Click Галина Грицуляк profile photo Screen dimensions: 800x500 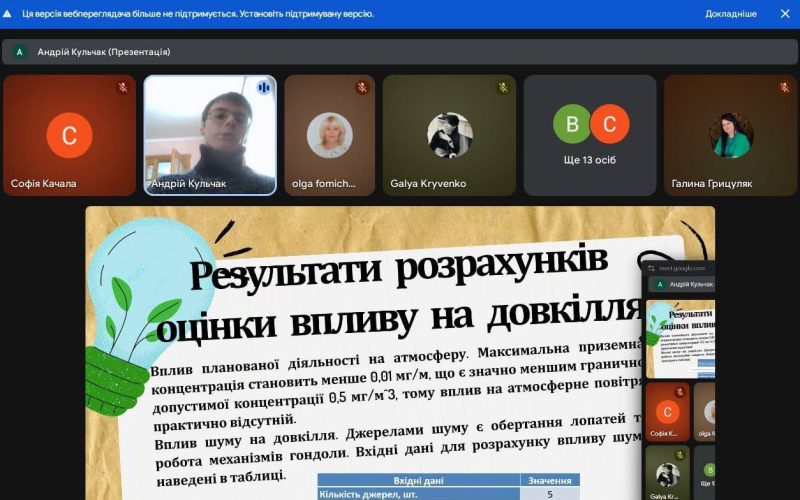click(x=731, y=135)
